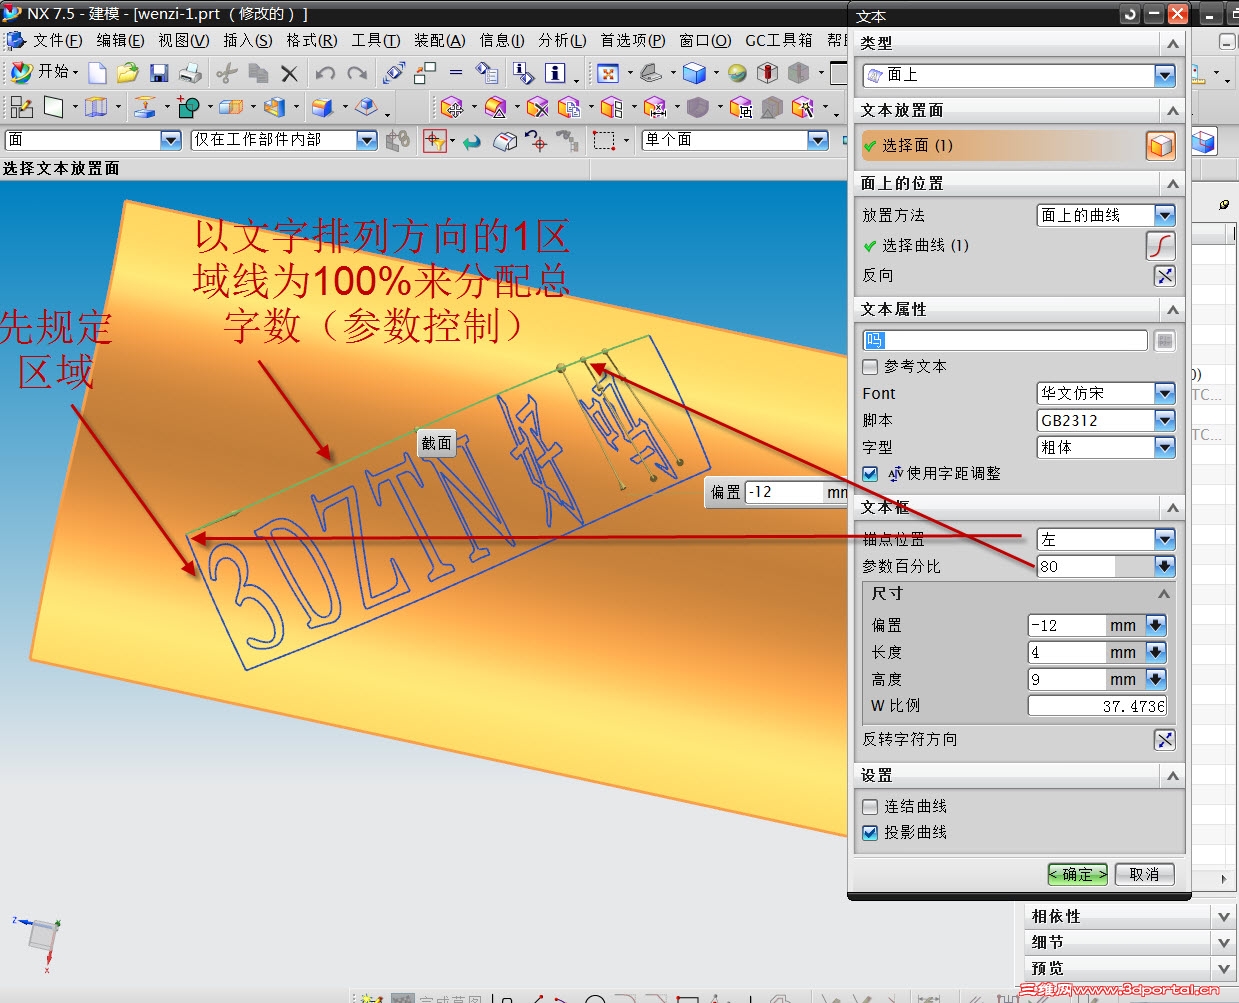Click the Sketch icon in feature toolbar

click(21, 107)
